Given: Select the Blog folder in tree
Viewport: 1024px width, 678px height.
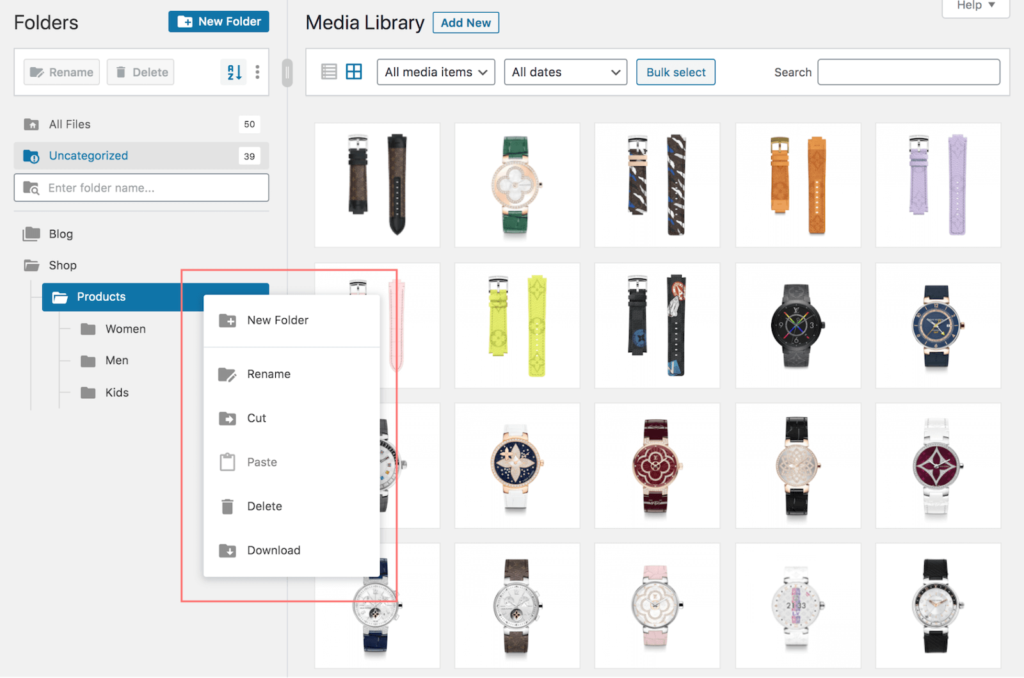Looking at the screenshot, I should point(61,234).
